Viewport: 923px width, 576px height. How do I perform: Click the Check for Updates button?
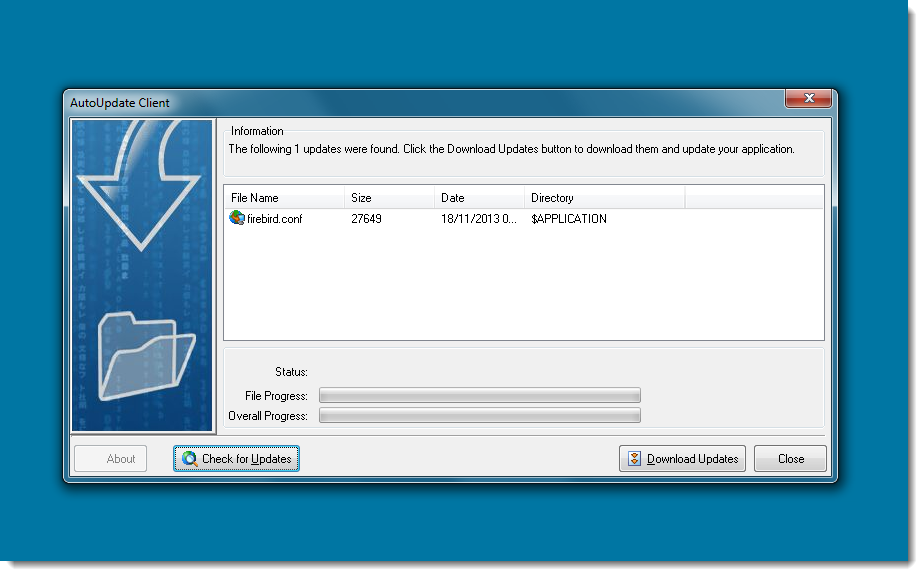(x=236, y=459)
